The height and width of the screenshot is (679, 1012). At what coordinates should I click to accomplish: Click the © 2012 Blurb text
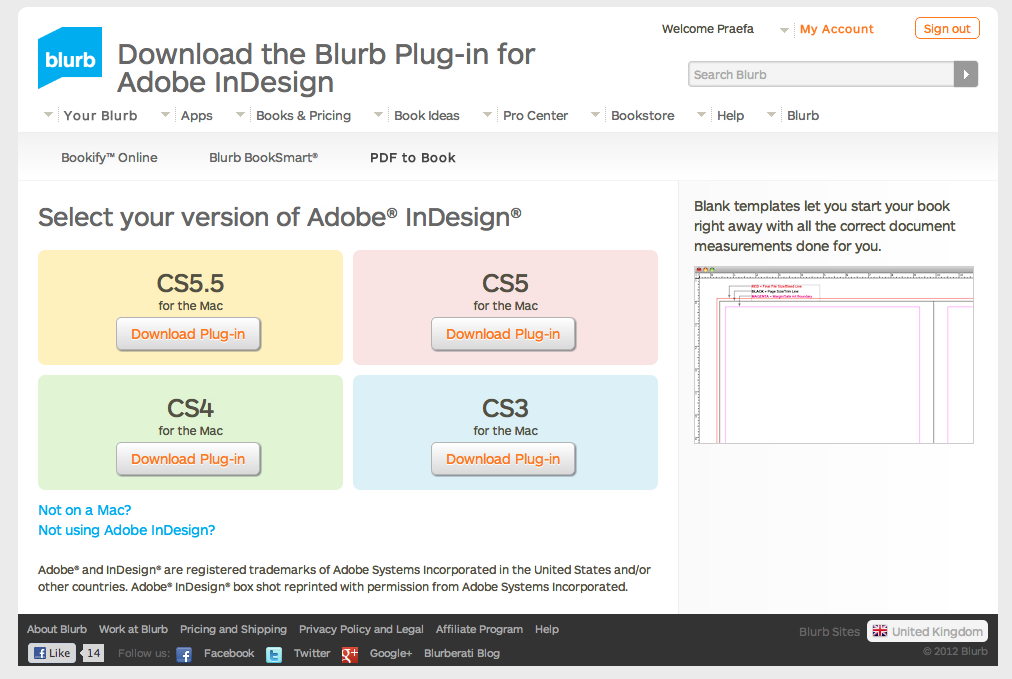tap(955, 651)
